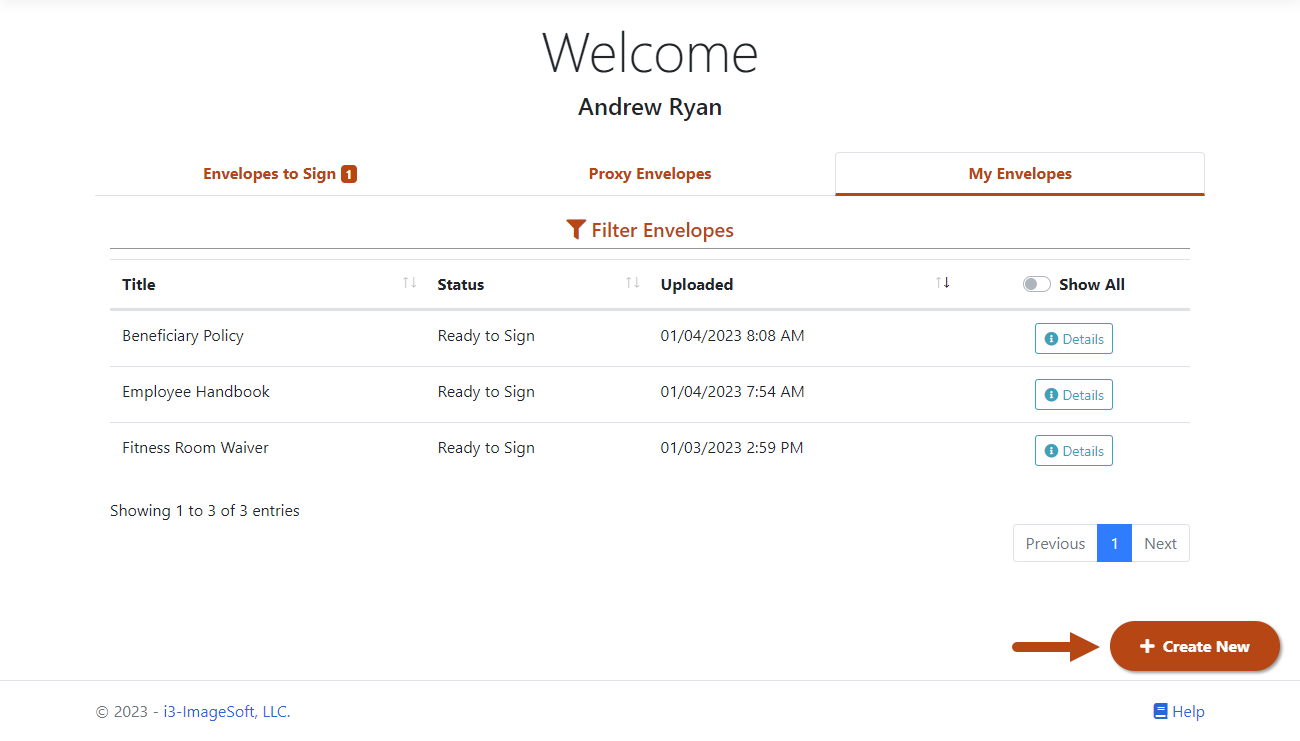The height and width of the screenshot is (741, 1300).
Task: Sort the table by Title column
Action: pyautogui.click(x=410, y=283)
